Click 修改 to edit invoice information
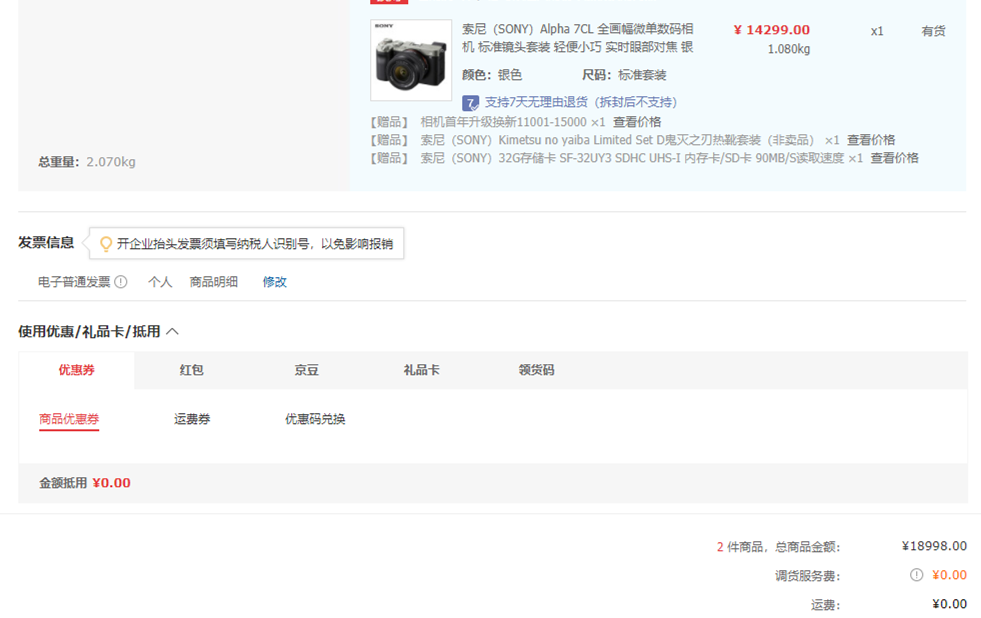The width and height of the screenshot is (981, 618). (x=275, y=282)
